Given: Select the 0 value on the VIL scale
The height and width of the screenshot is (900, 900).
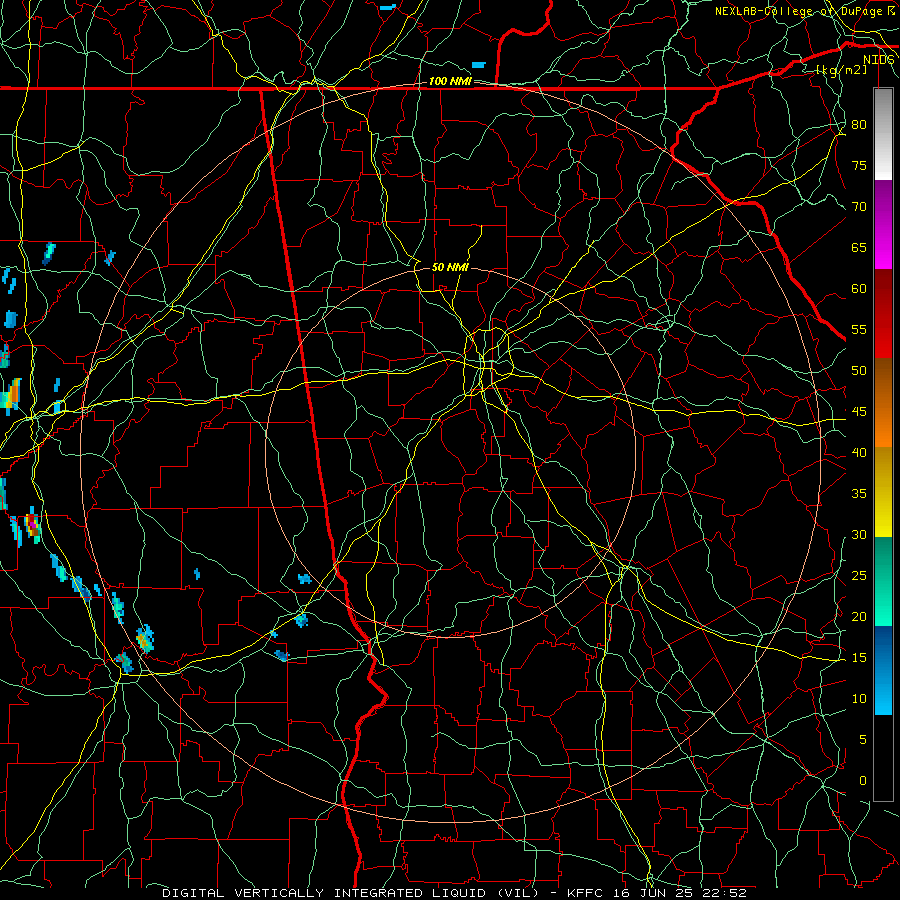Looking at the screenshot, I should pos(863,781).
